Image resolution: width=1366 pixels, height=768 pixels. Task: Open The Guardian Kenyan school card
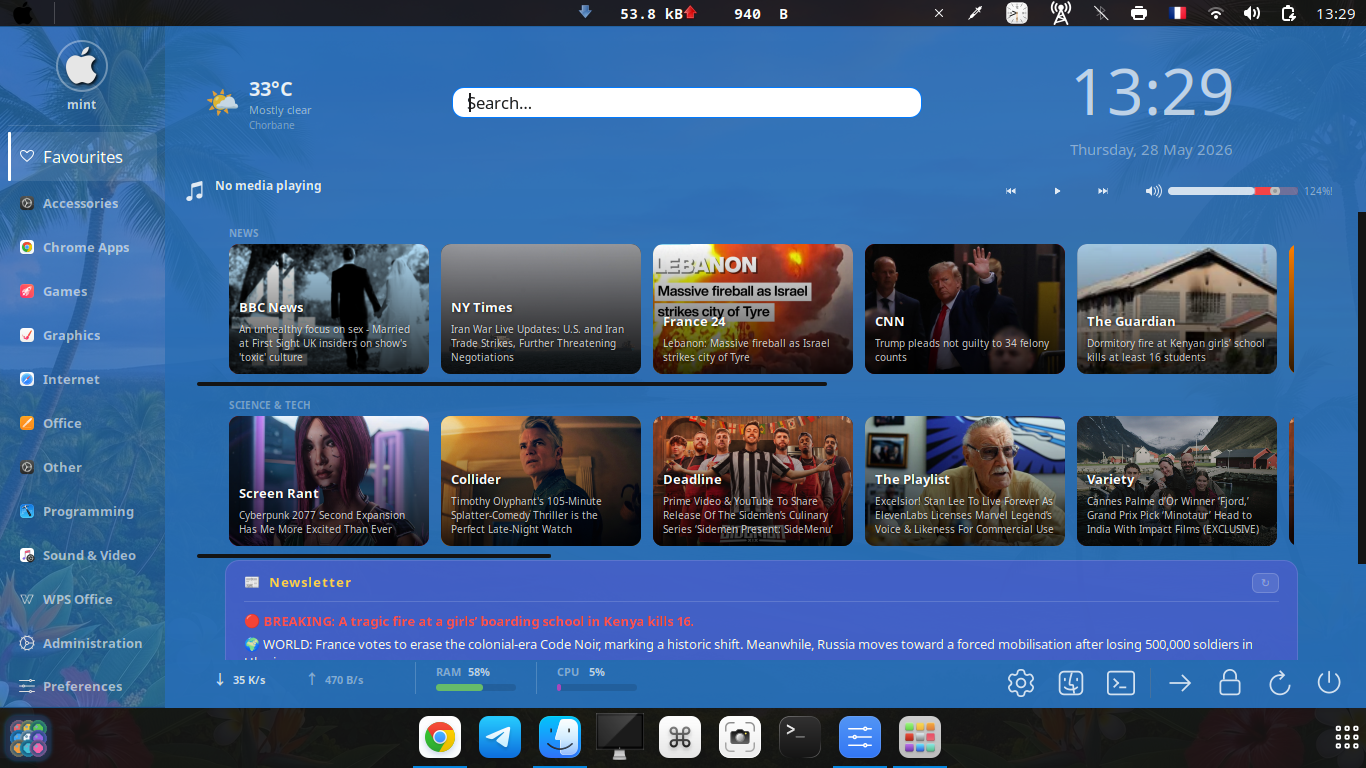pyautogui.click(x=1177, y=309)
